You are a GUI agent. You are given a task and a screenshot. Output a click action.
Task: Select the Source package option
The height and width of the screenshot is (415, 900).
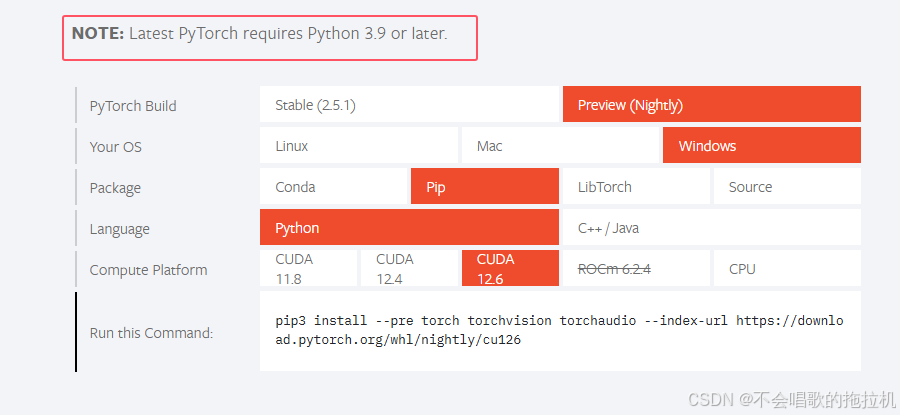[788, 187]
